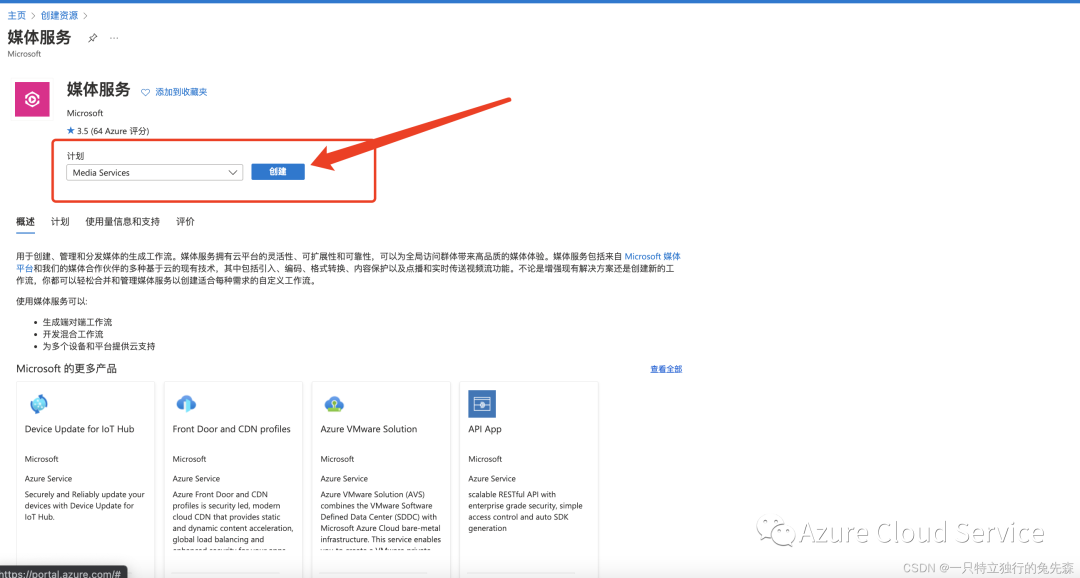This screenshot has width=1080, height=578.
Task: Click the API App card description text
Action: 526,511
